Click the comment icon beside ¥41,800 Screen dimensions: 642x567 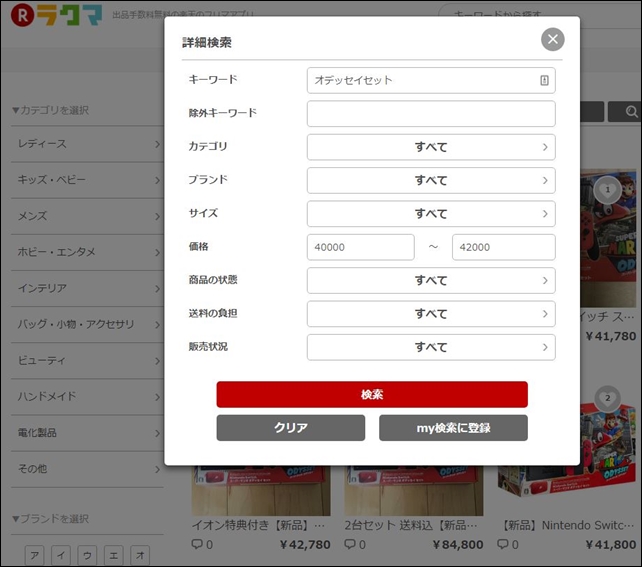[502, 544]
